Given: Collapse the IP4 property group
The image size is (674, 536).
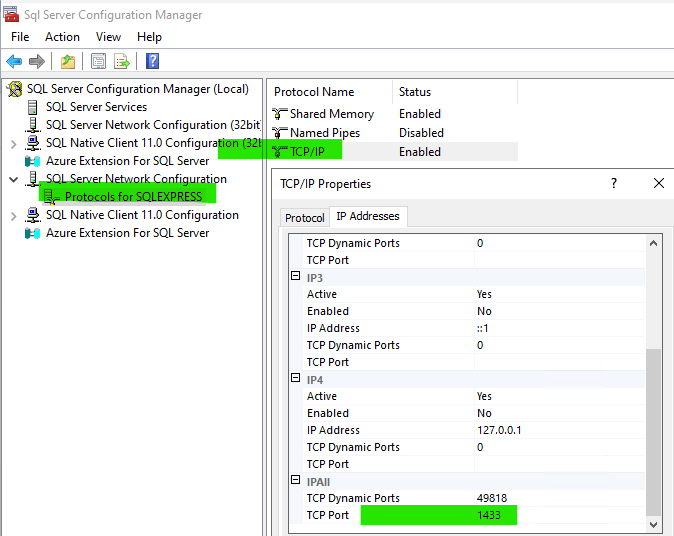Looking at the screenshot, I should (295, 378).
